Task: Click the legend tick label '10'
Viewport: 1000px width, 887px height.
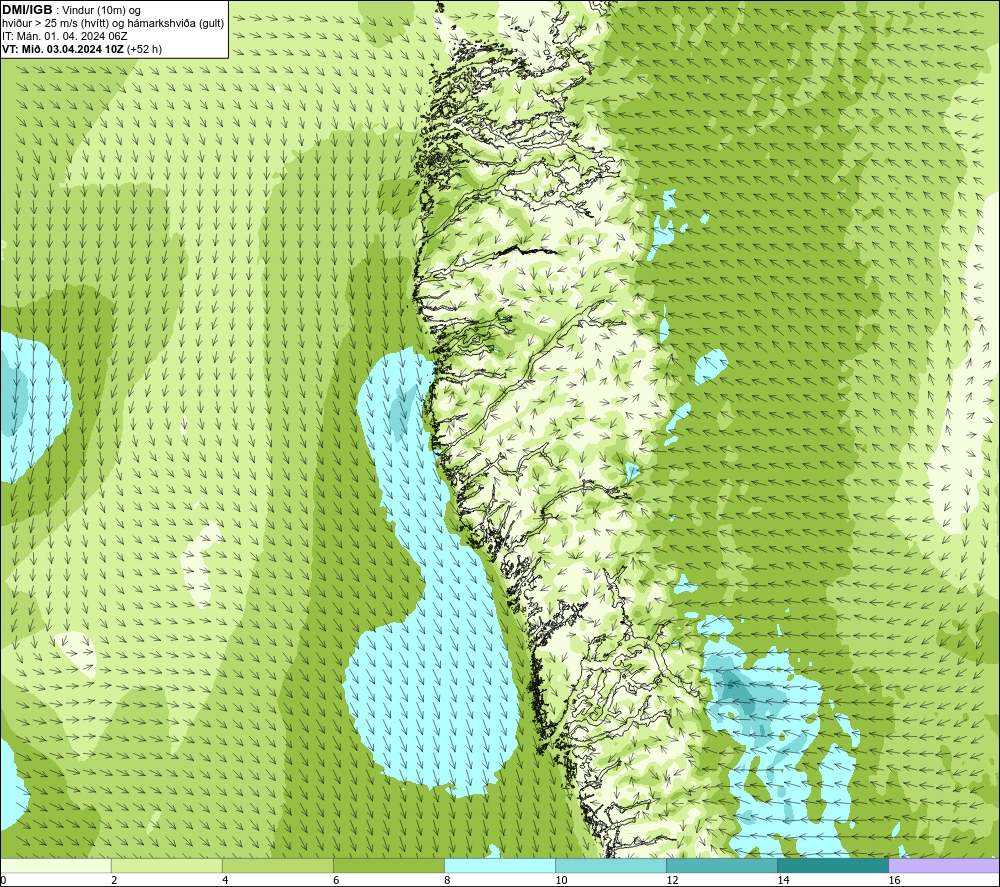Action: 561,880
